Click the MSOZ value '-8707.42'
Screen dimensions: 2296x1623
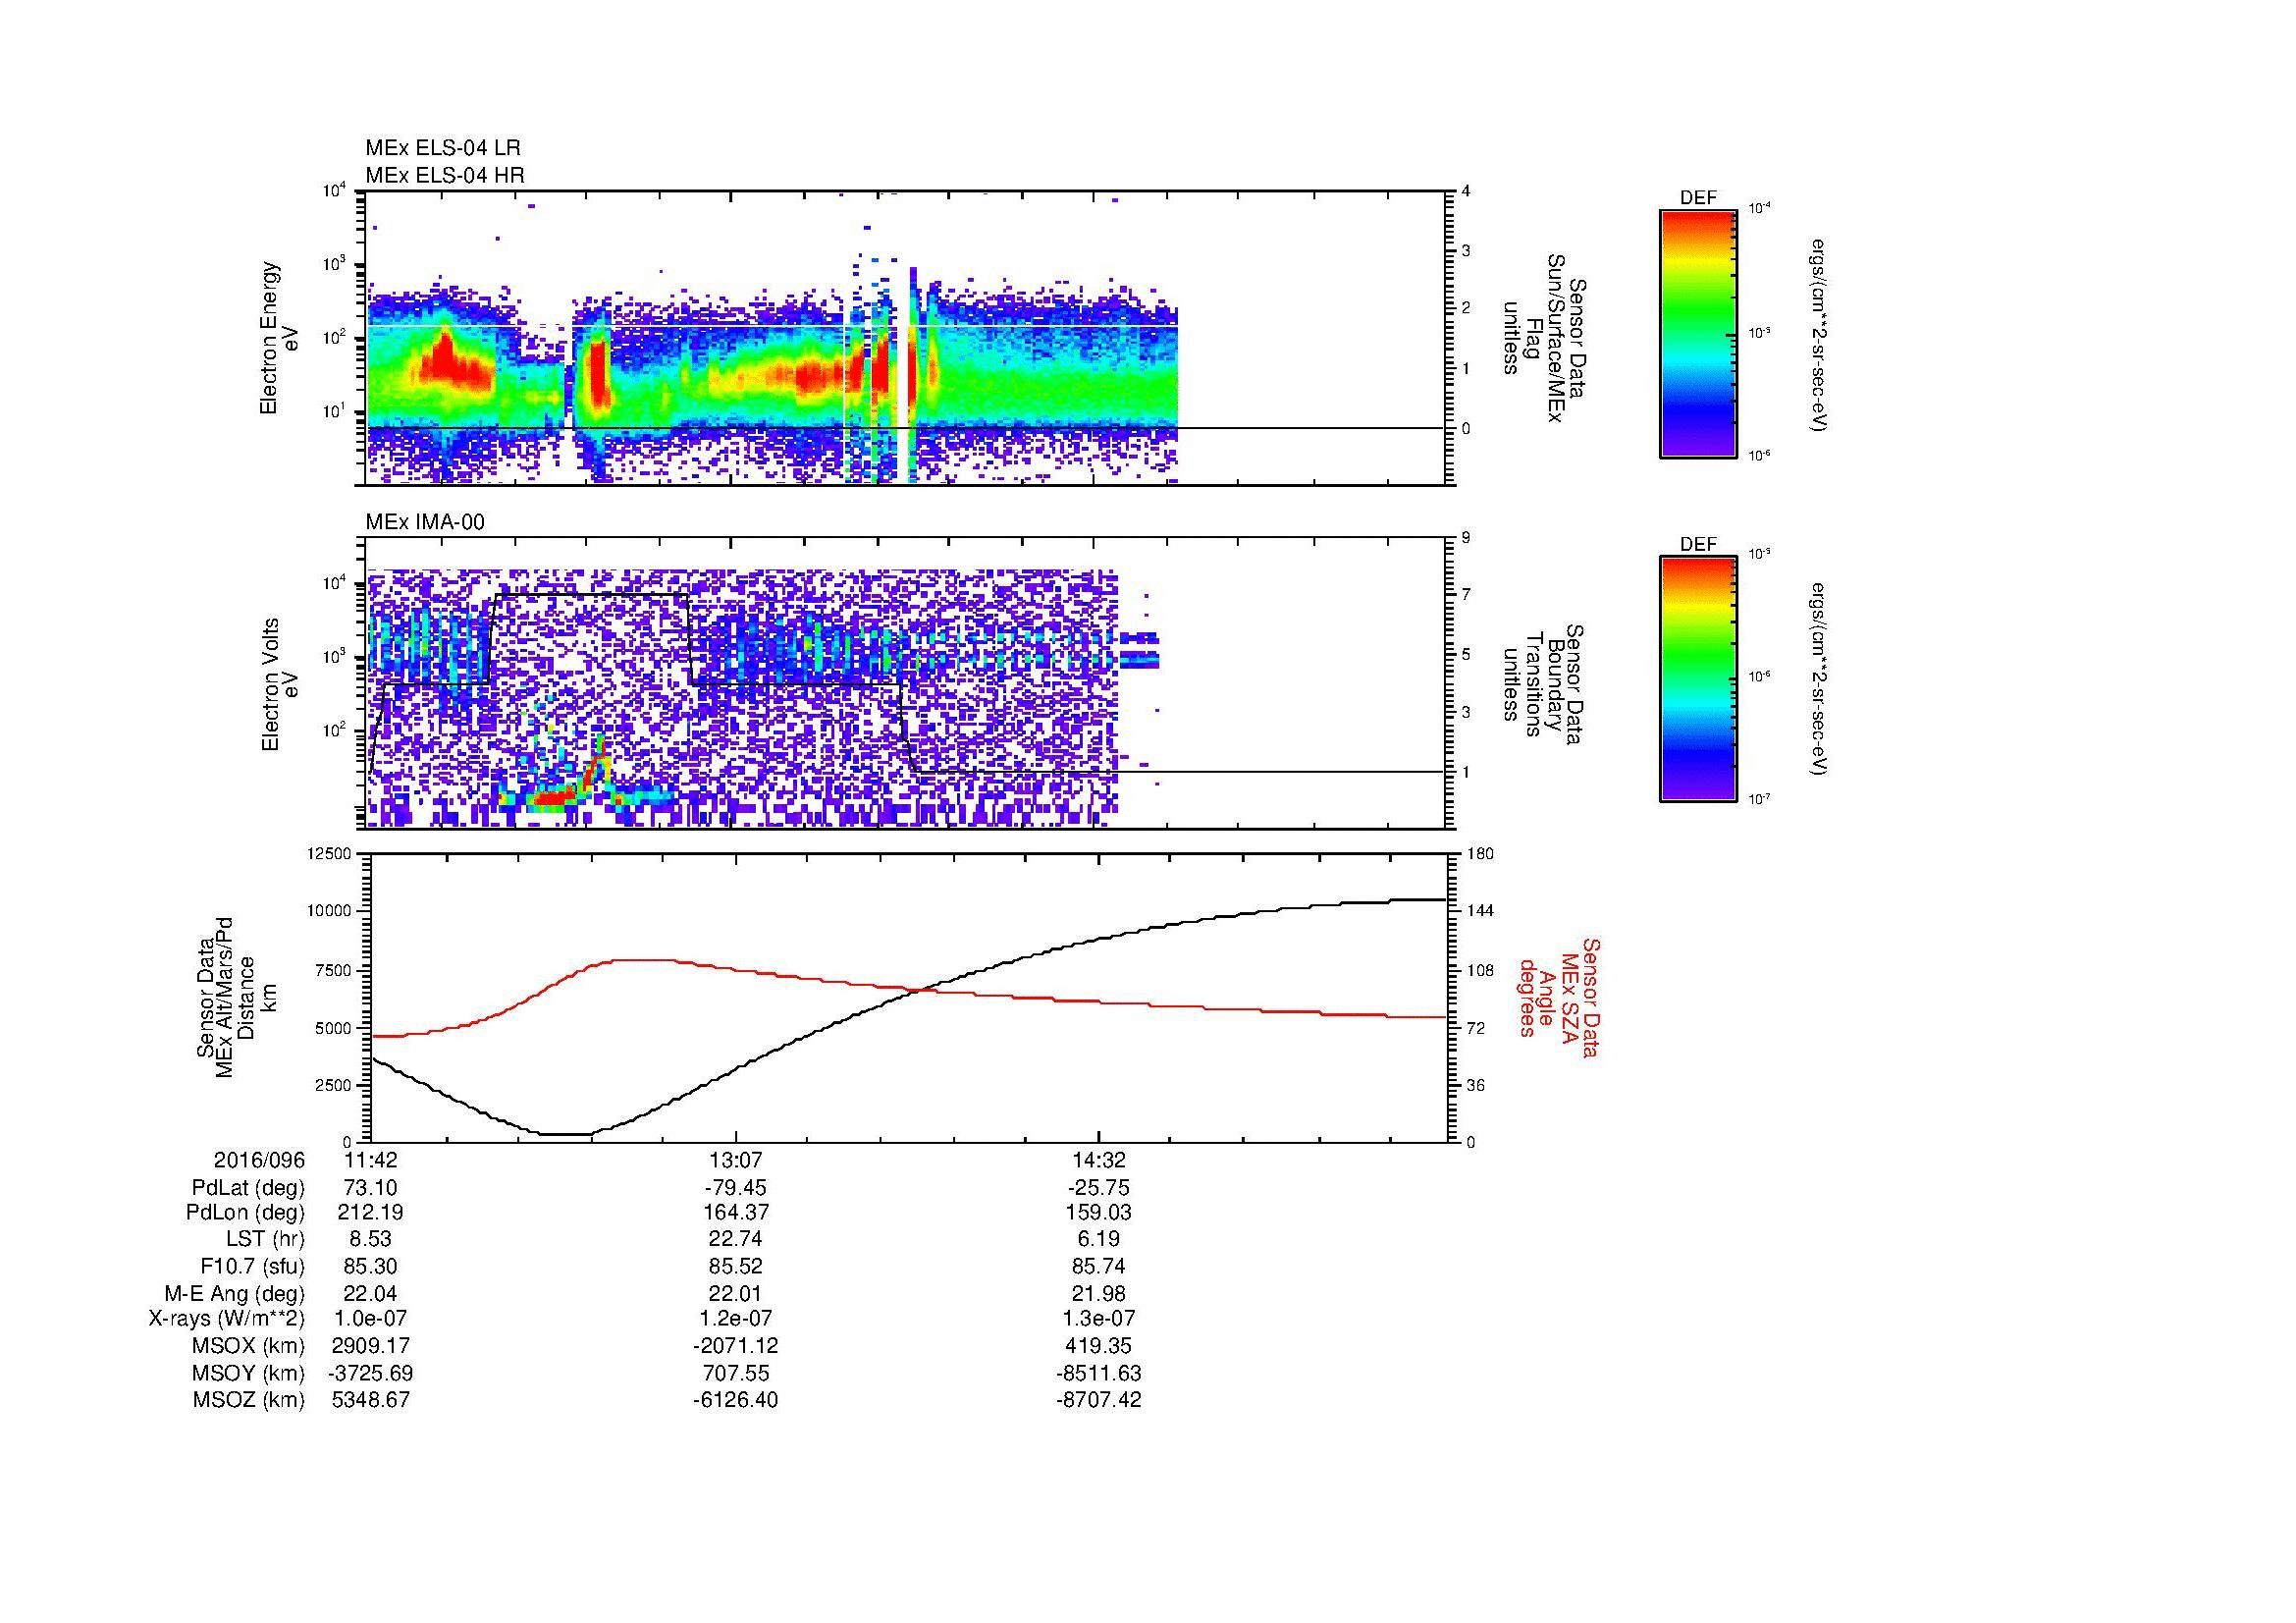[x=1098, y=1400]
